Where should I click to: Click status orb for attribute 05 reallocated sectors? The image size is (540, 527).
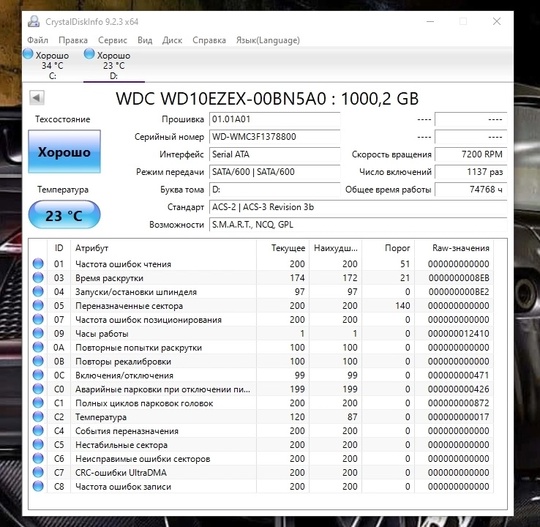(x=38, y=305)
